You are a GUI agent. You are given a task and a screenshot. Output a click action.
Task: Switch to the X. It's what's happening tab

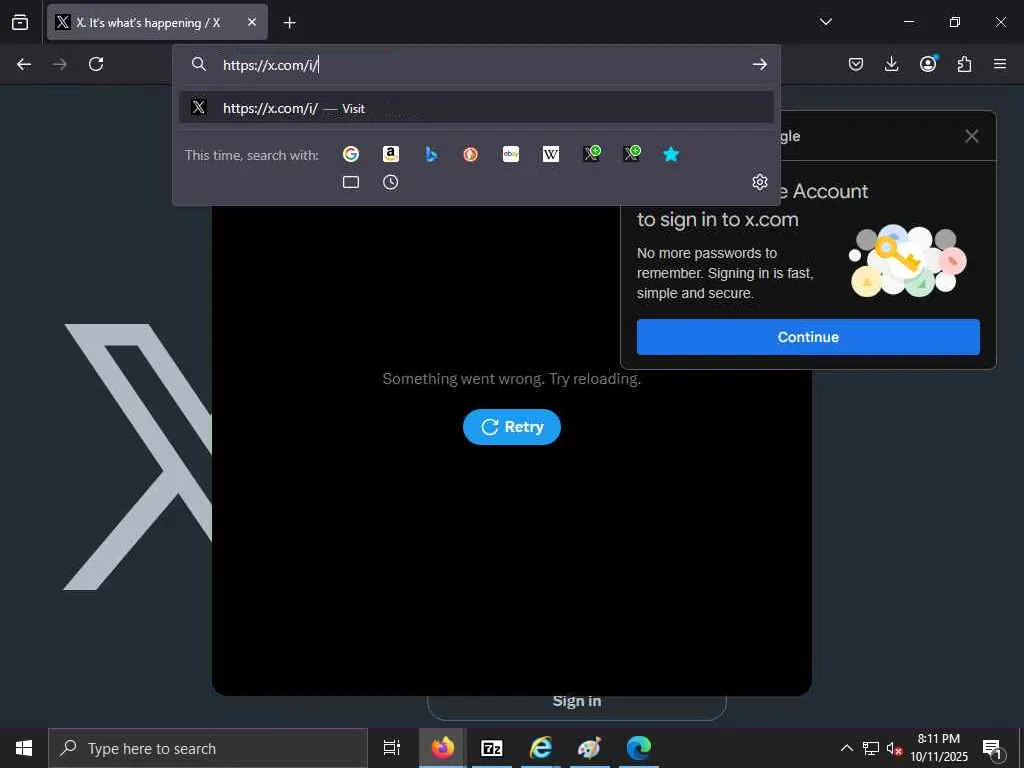click(x=157, y=22)
